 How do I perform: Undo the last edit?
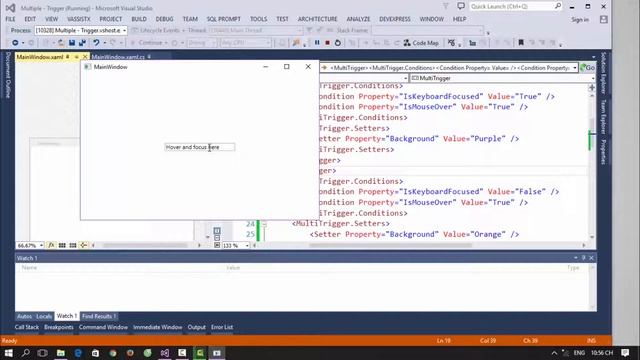96,42
